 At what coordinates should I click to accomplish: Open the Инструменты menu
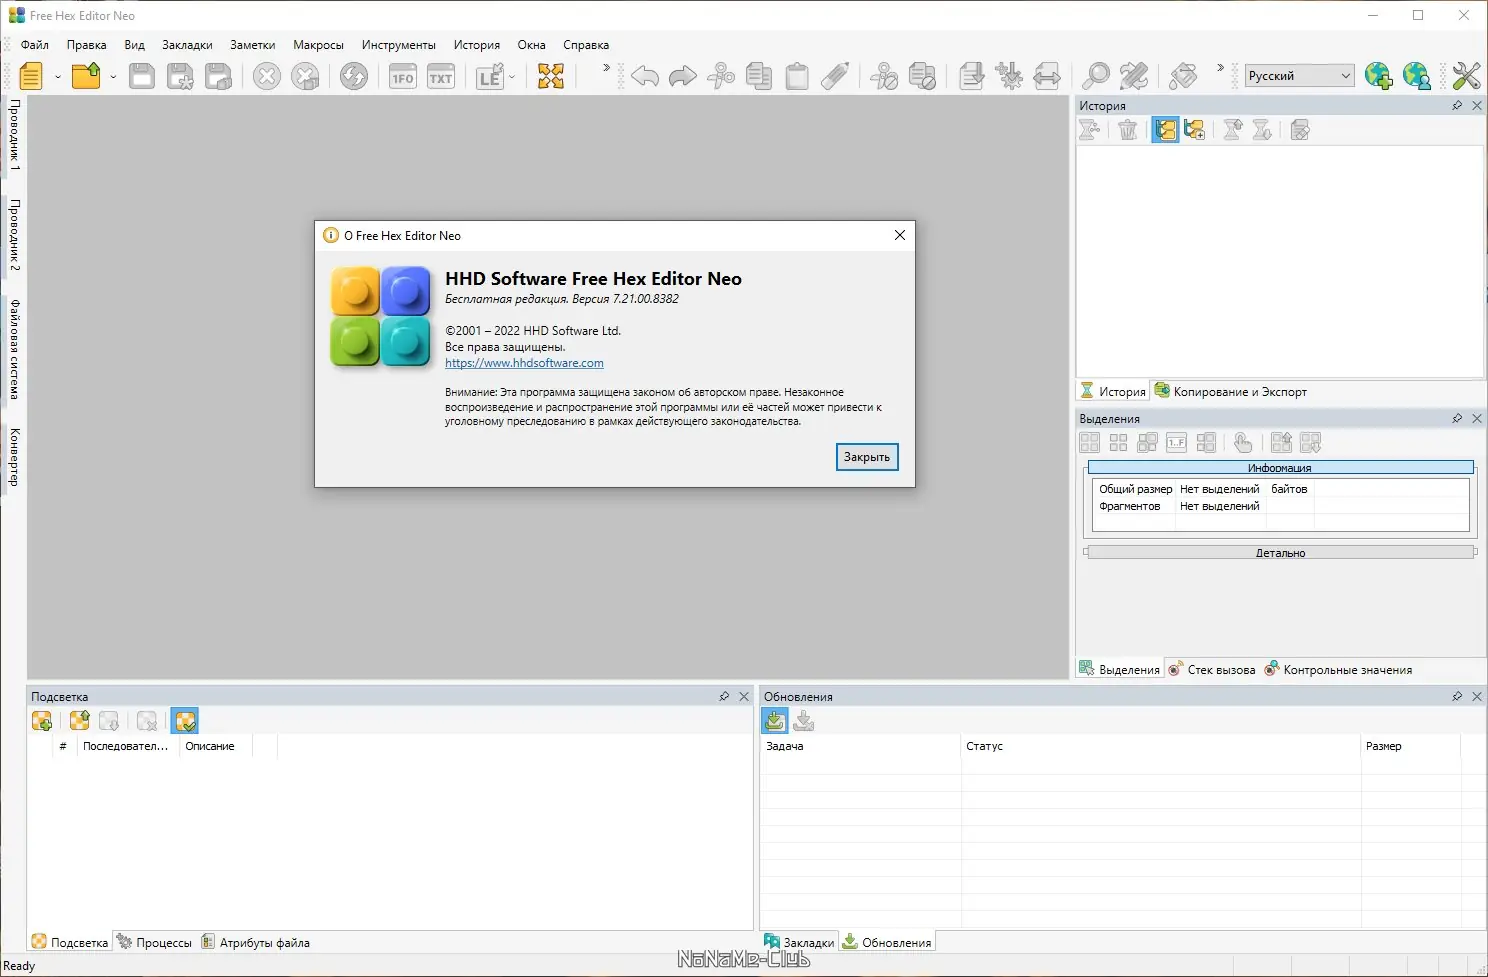[x=398, y=45]
